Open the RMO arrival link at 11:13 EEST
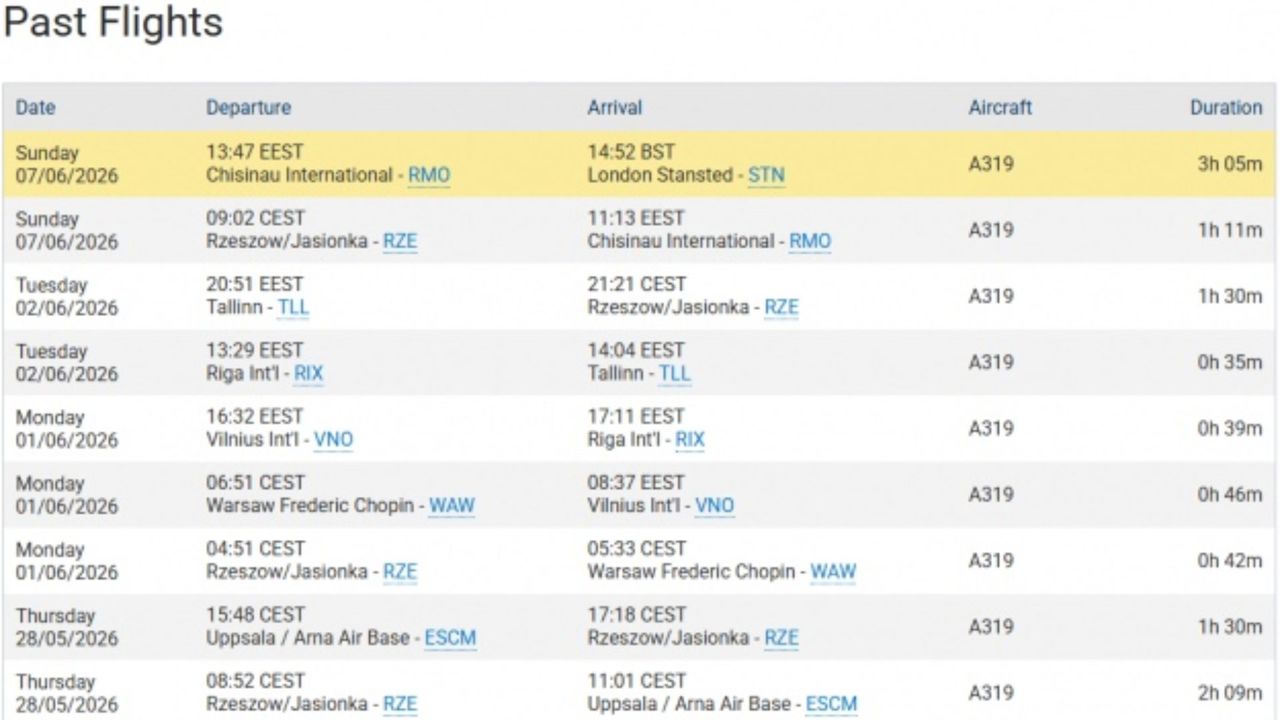Screen dimensions: 1280x720 click(810, 241)
